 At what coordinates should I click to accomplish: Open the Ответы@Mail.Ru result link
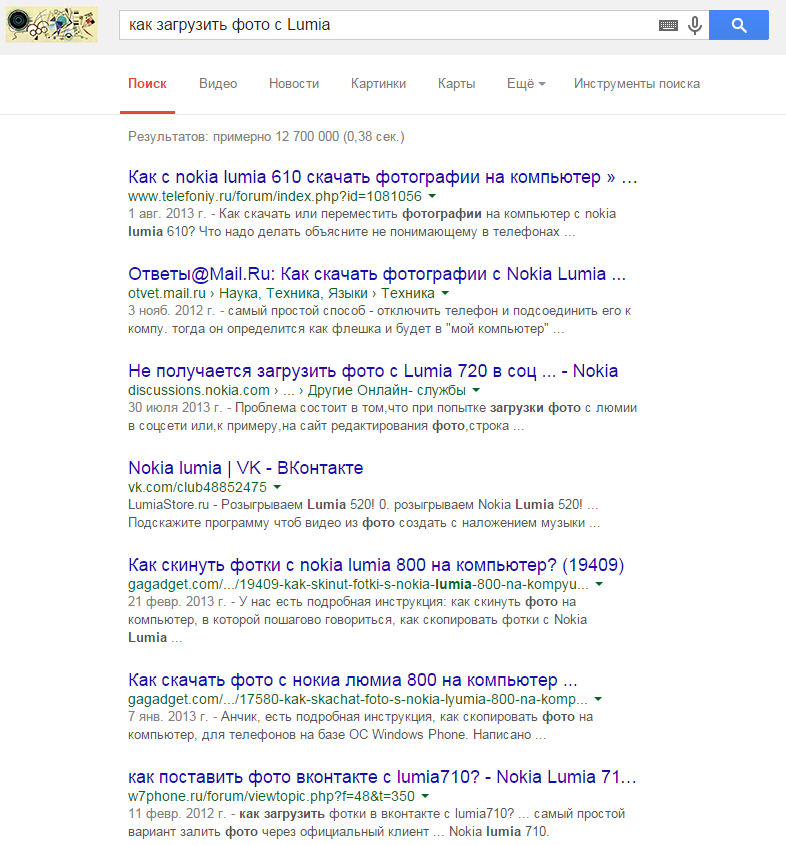coord(377,274)
